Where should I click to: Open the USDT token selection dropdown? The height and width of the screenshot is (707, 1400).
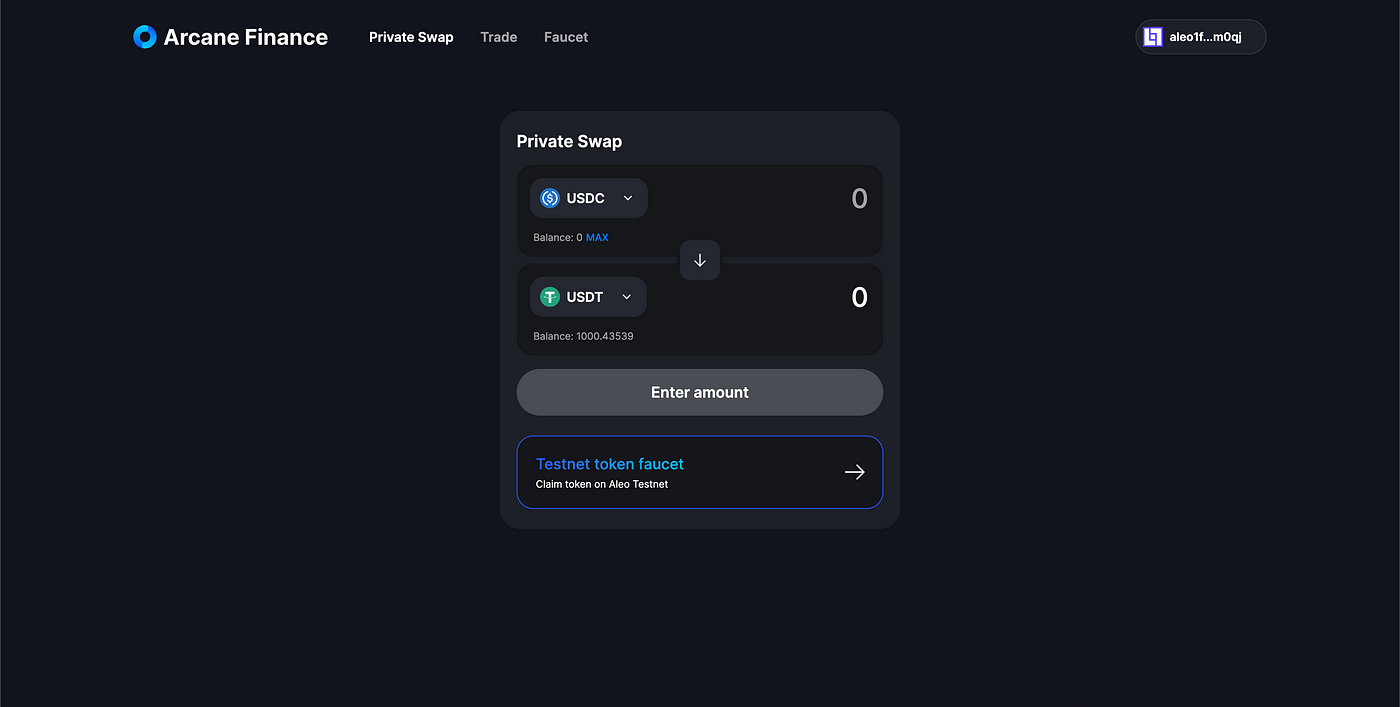click(588, 296)
